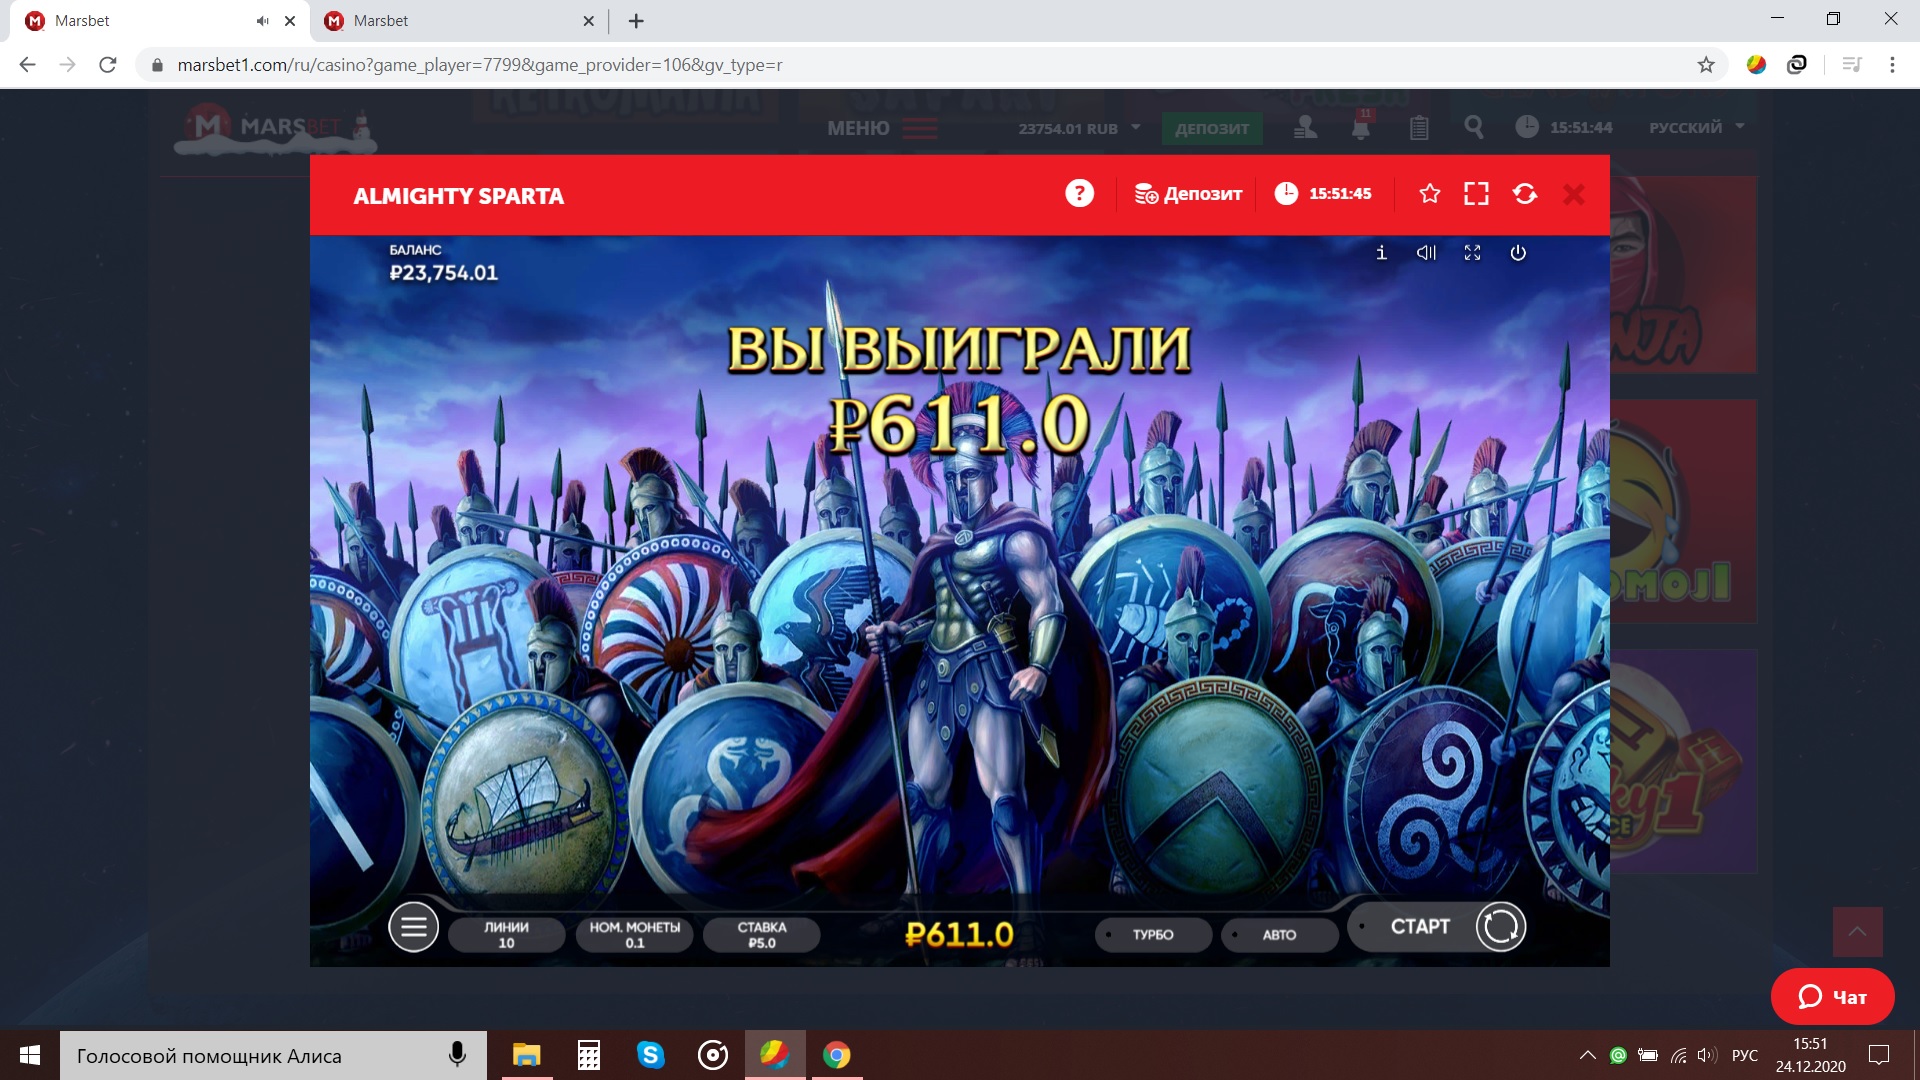Select the ЛИНИИ 10 setting

pyautogui.click(x=507, y=935)
